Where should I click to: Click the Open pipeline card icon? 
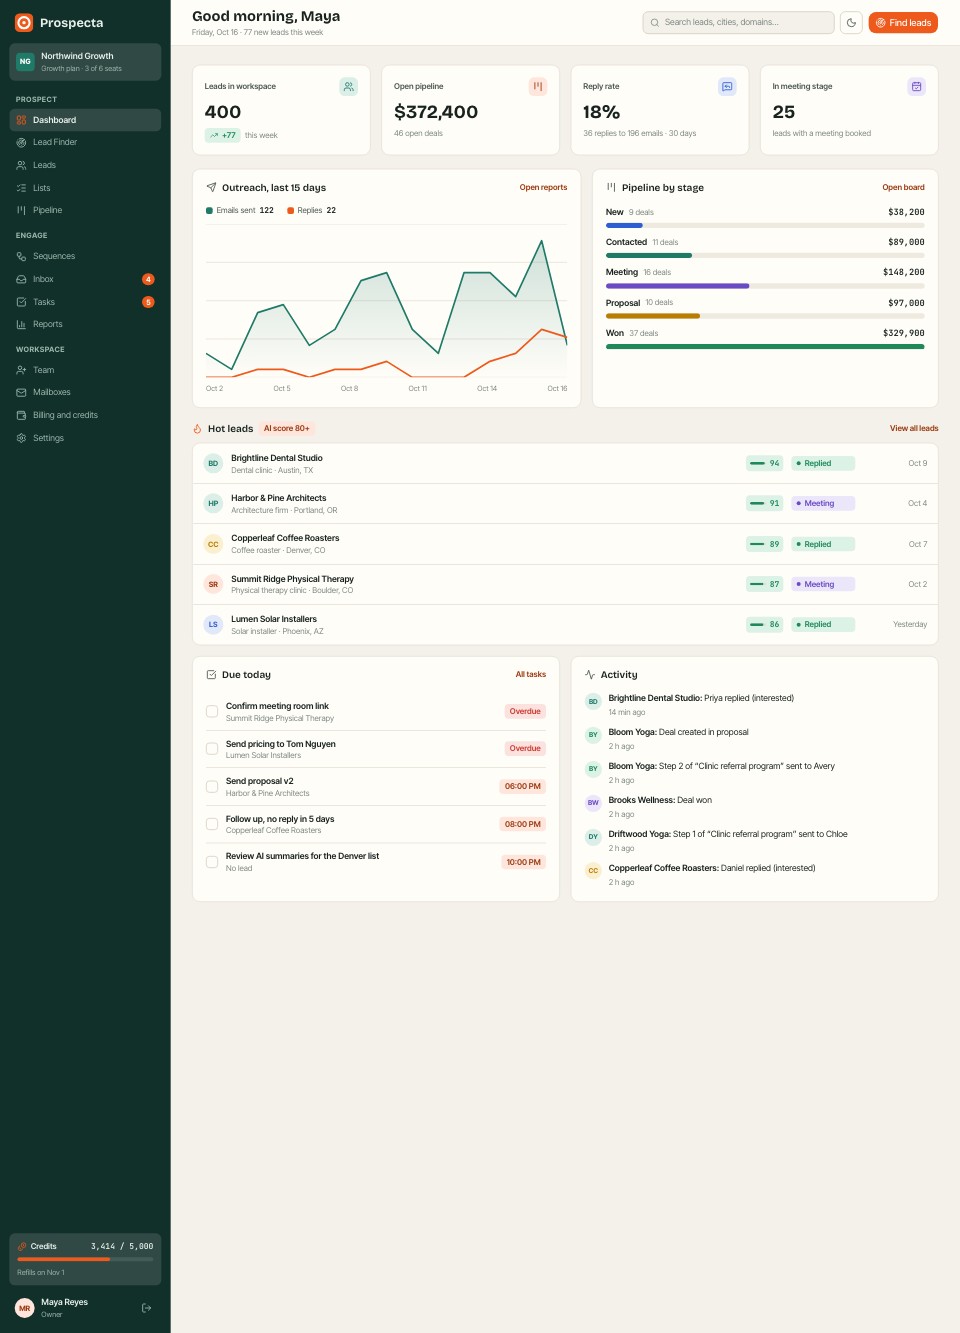538,87
